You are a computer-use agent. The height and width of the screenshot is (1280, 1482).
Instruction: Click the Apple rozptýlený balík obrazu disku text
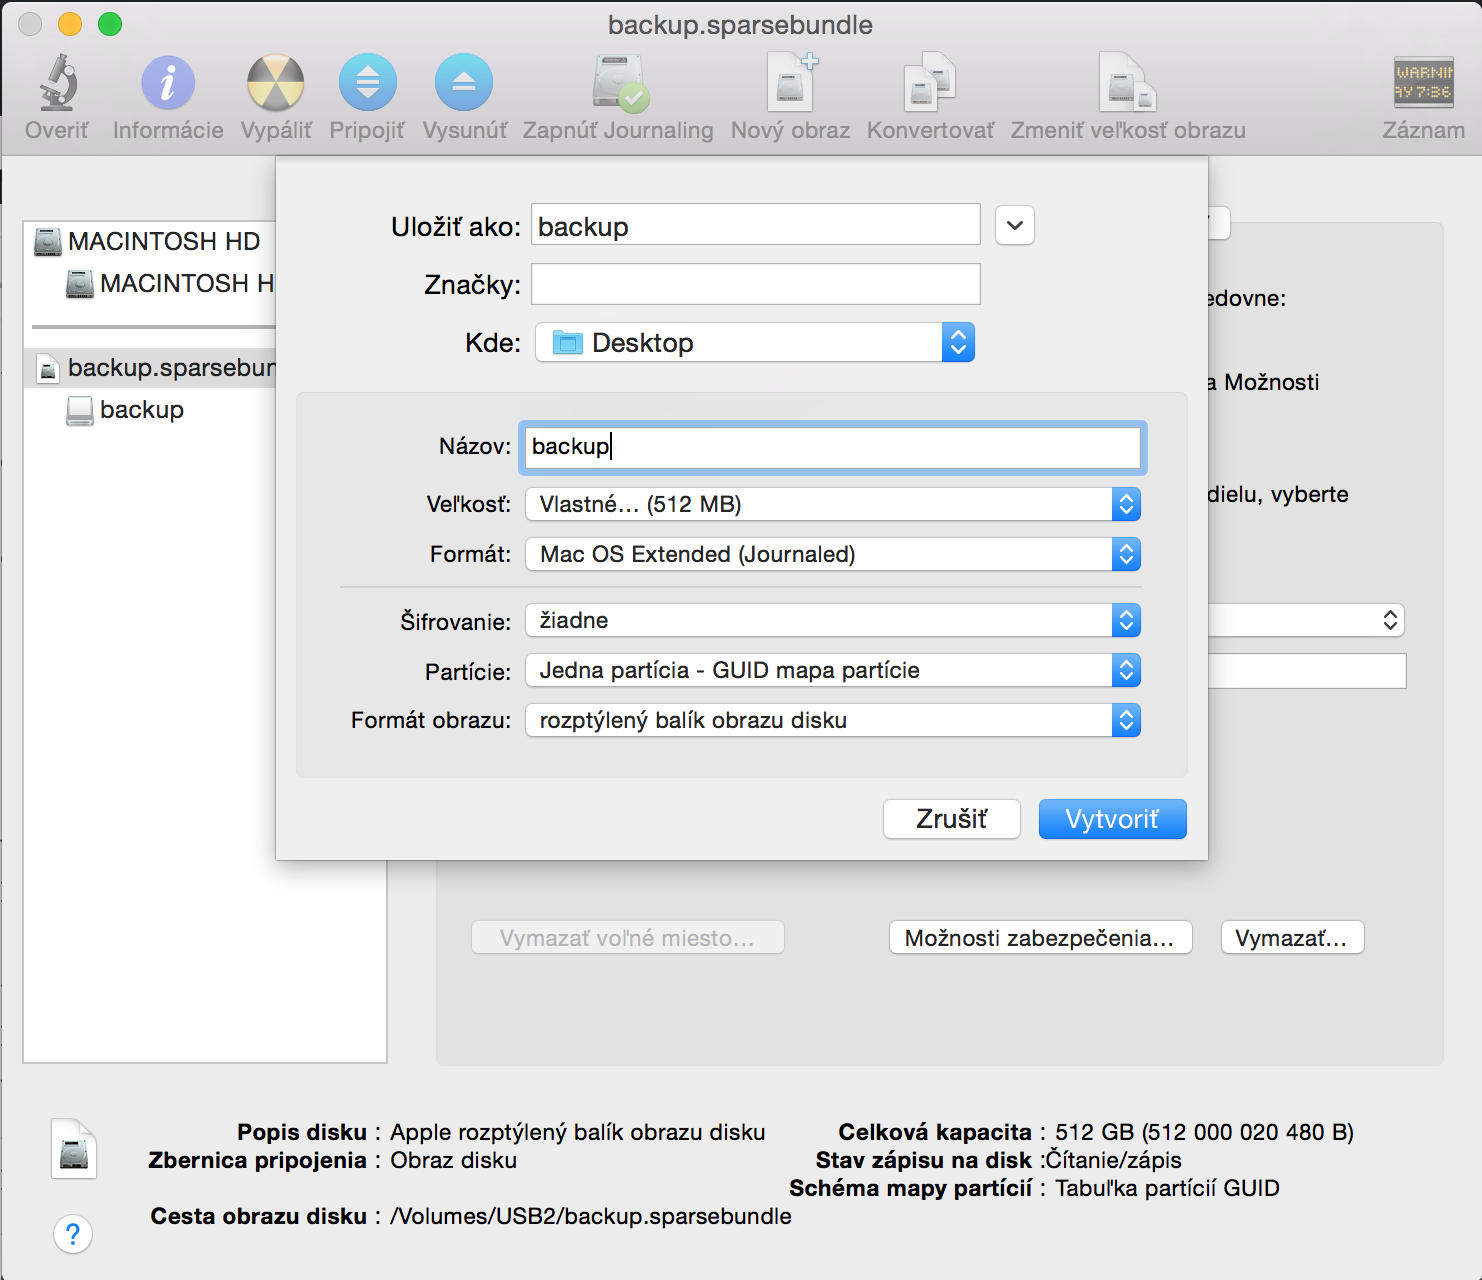point(578,1132)
